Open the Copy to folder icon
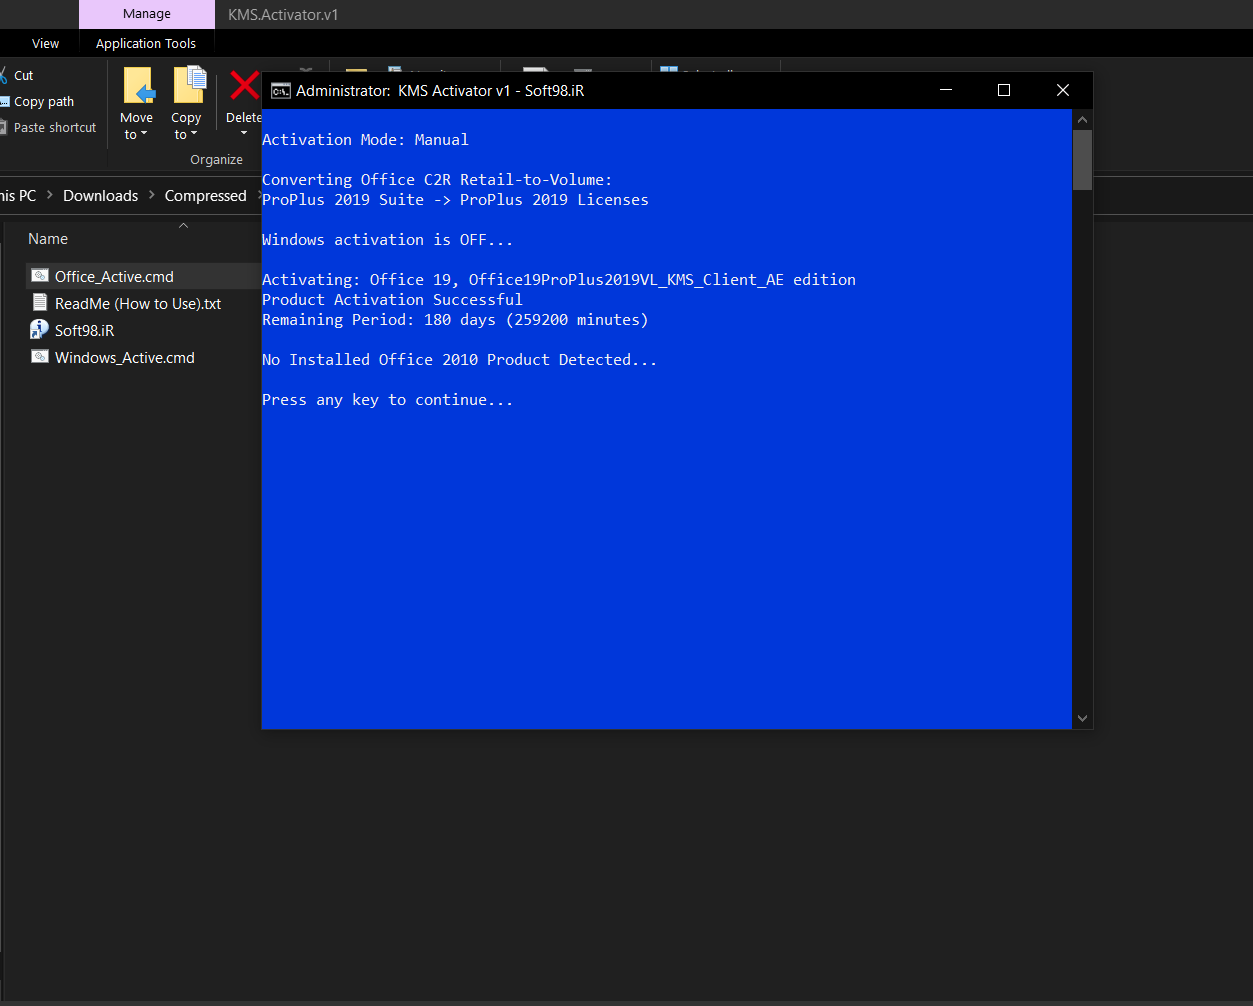1253x1006 pixels. (189, 86)
